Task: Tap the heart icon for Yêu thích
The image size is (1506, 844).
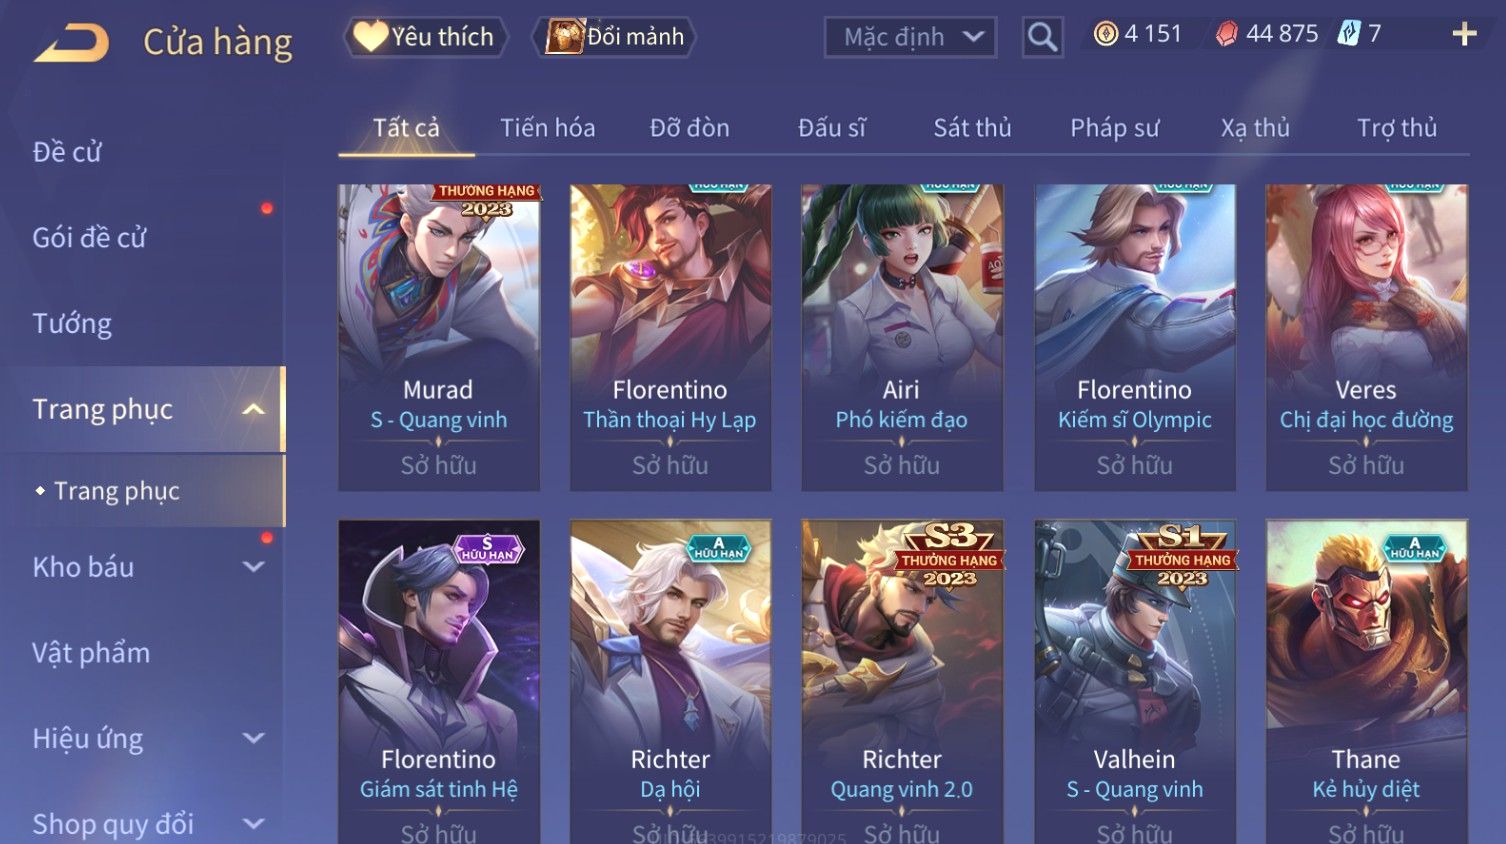Action: click(370, 36)
